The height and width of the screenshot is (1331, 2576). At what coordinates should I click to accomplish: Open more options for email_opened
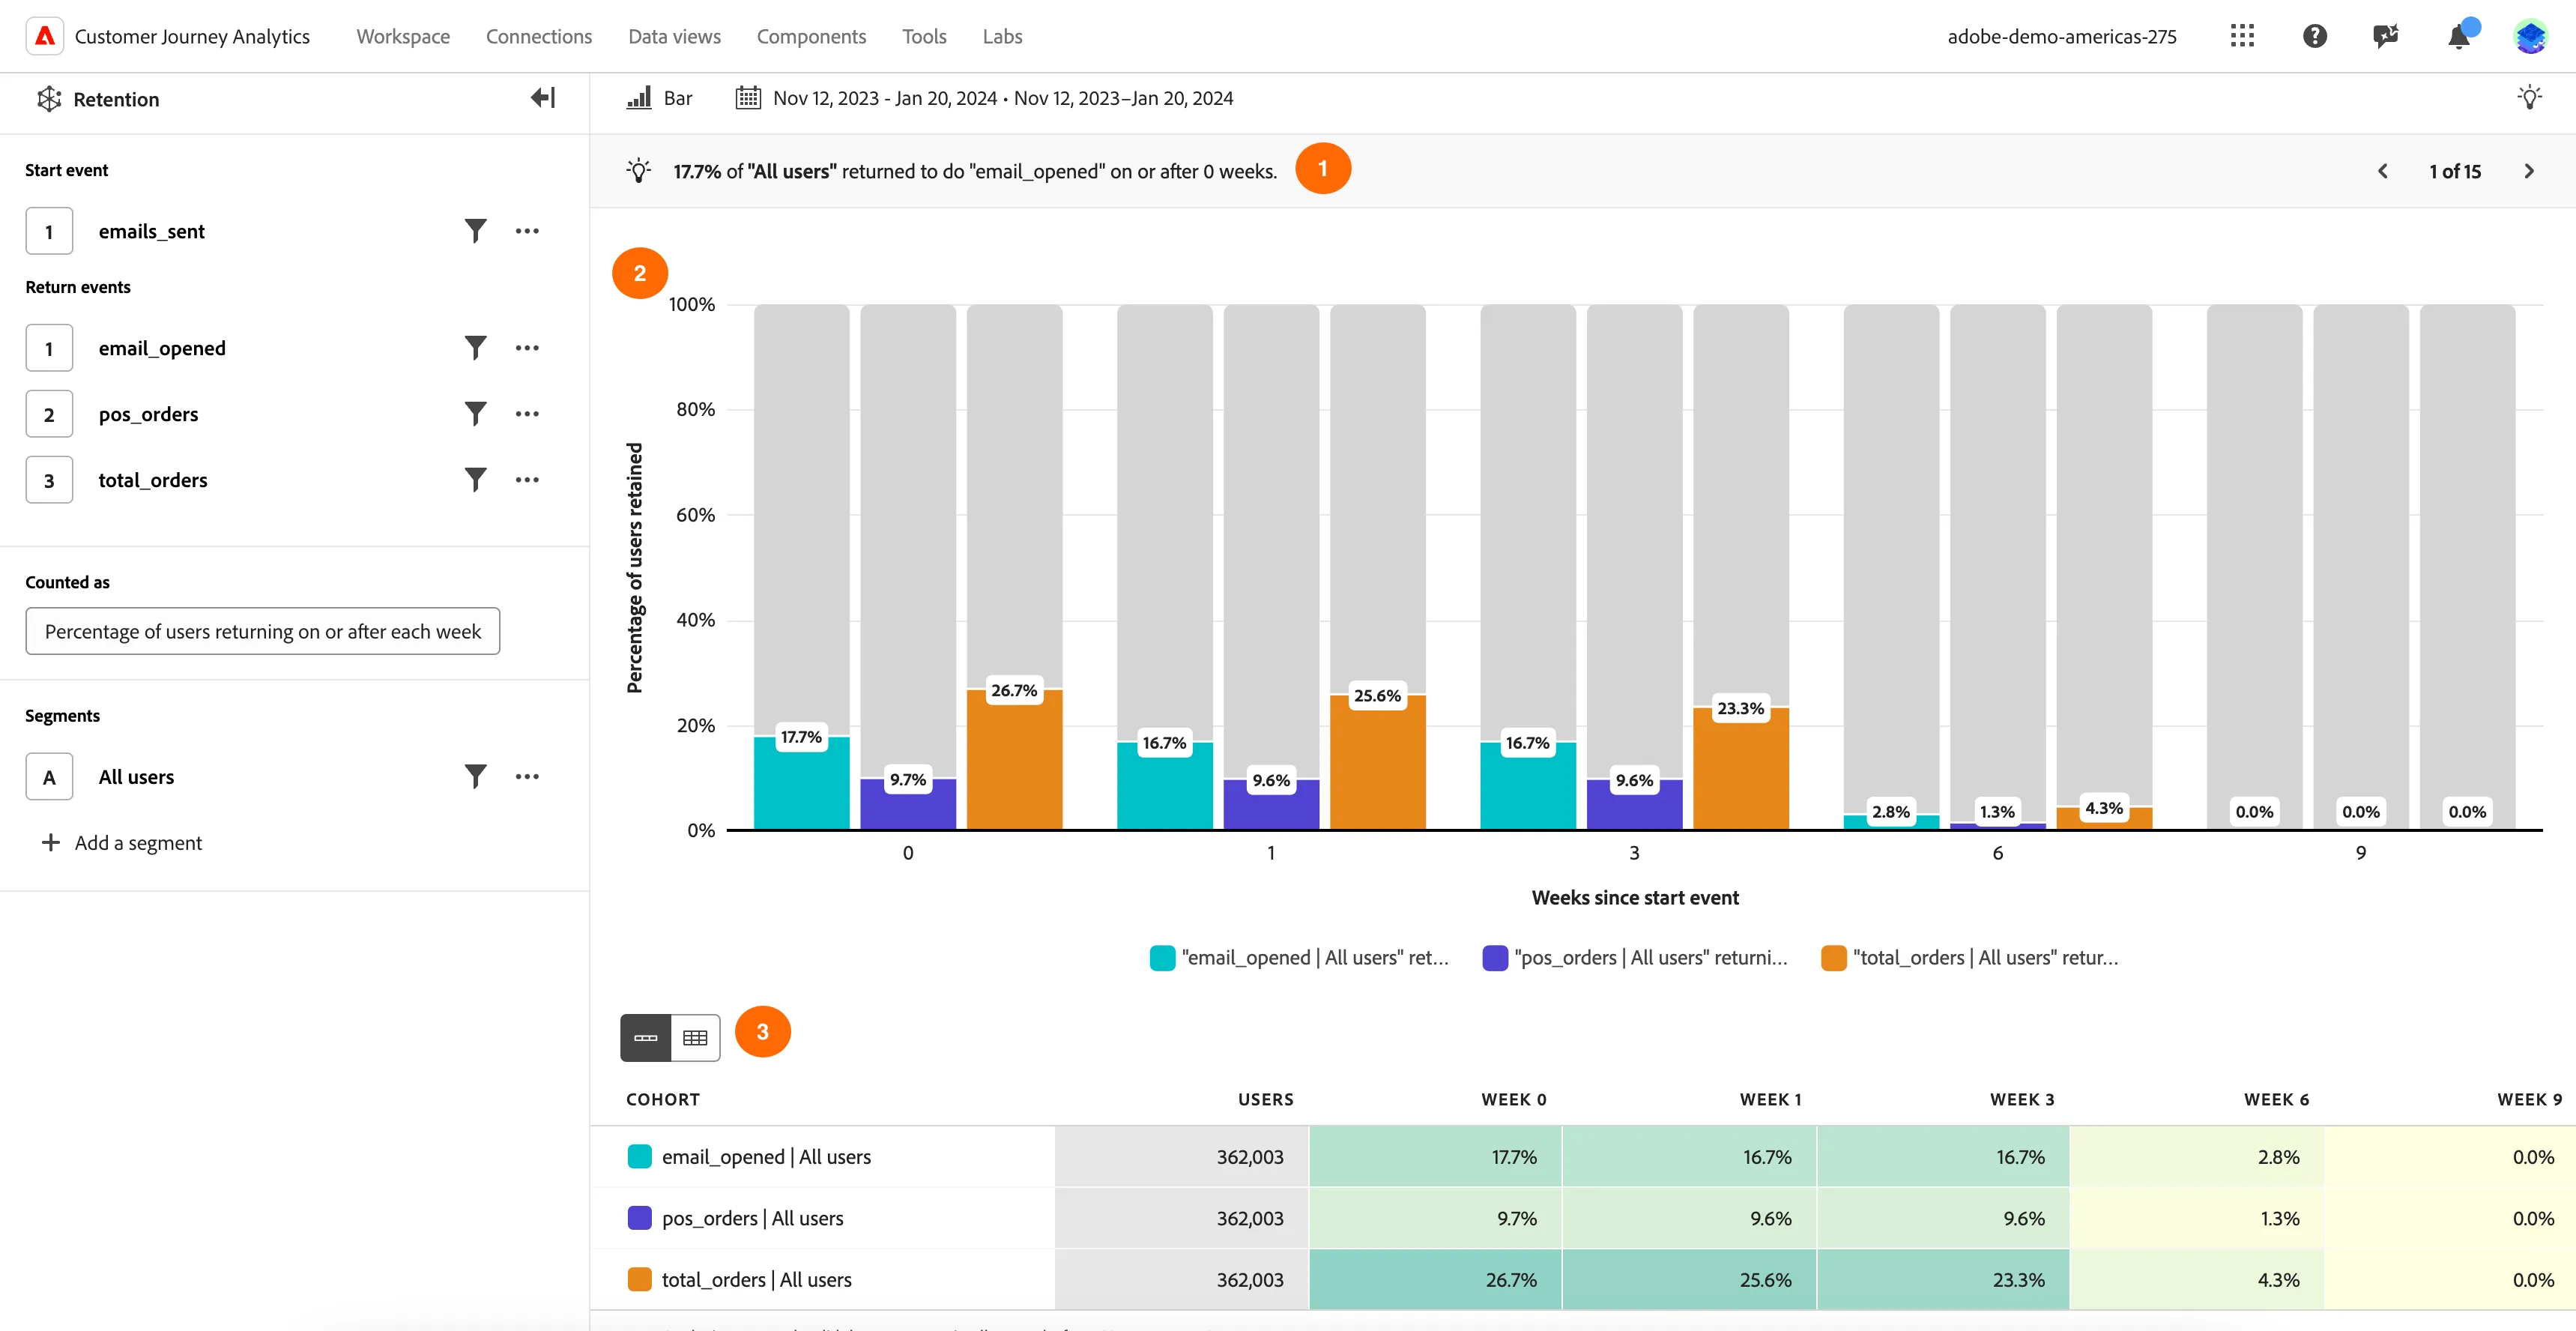coord(527,348)
